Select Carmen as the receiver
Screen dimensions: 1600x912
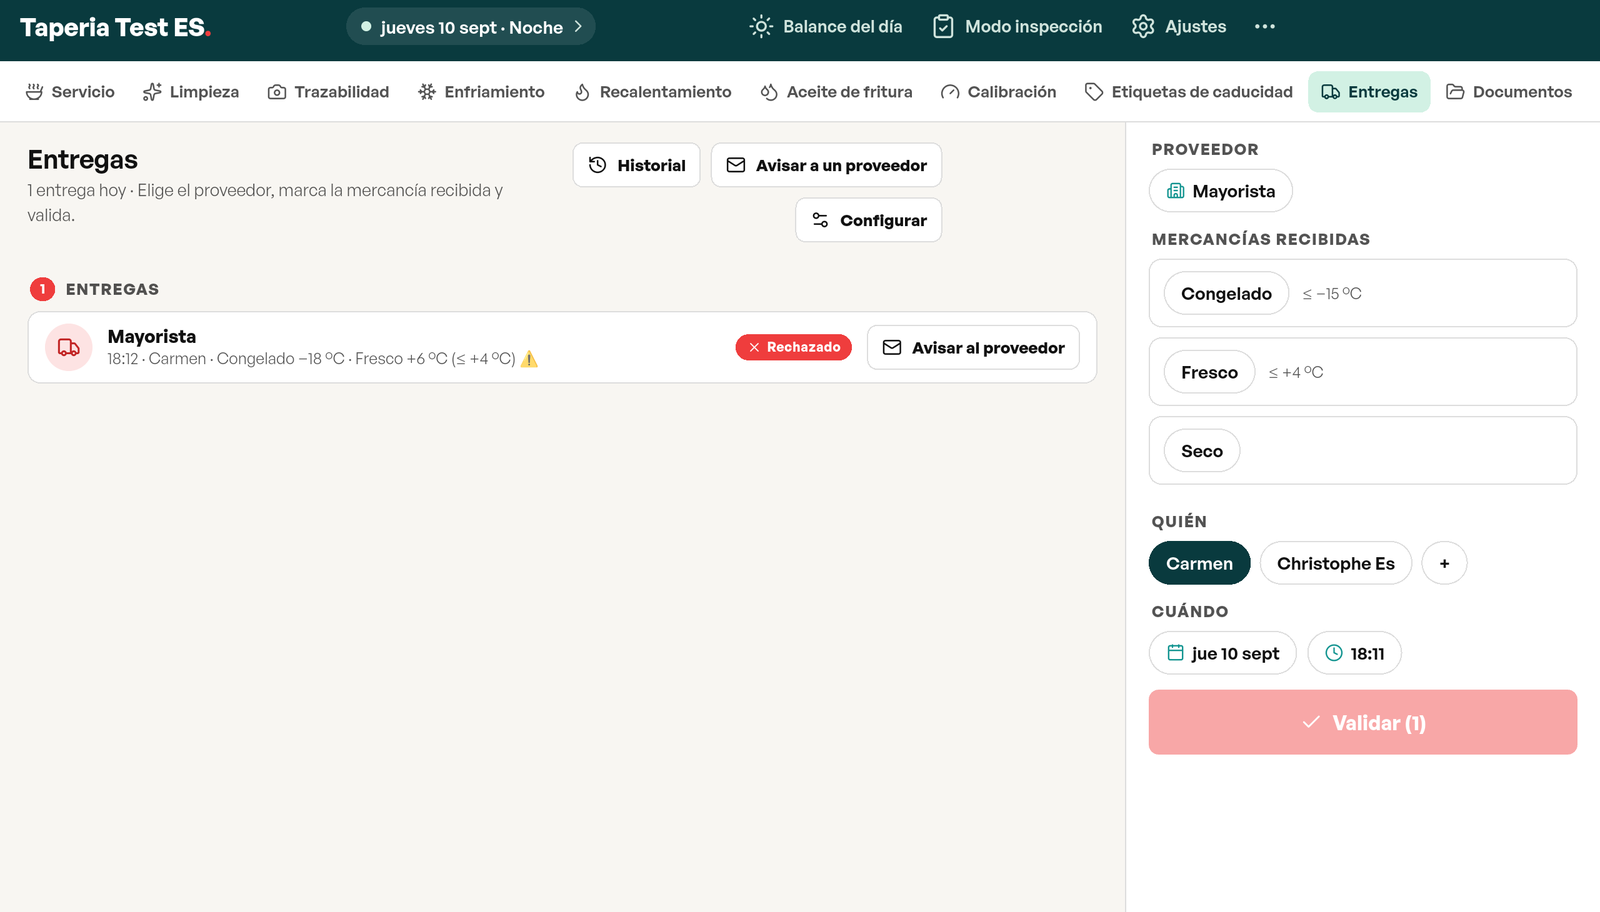[1199, 563]
